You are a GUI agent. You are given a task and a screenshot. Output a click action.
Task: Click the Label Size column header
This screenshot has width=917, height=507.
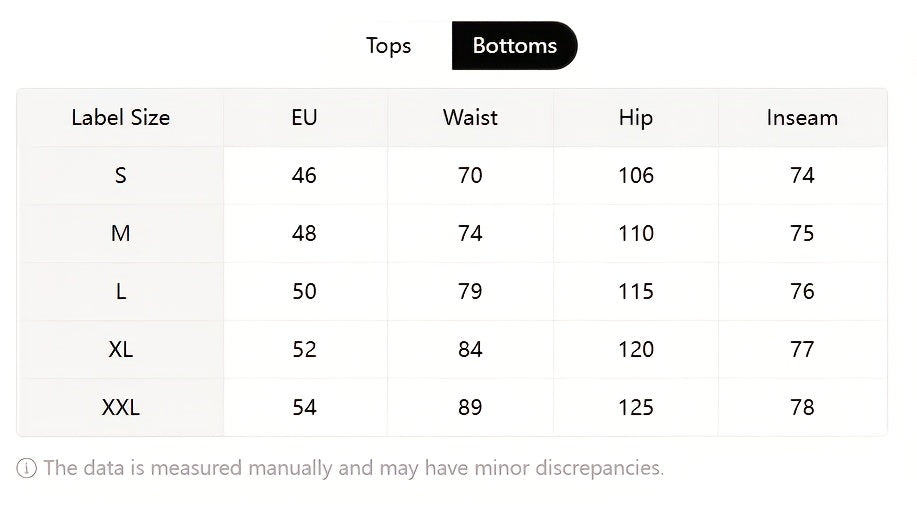pos(121,118)
